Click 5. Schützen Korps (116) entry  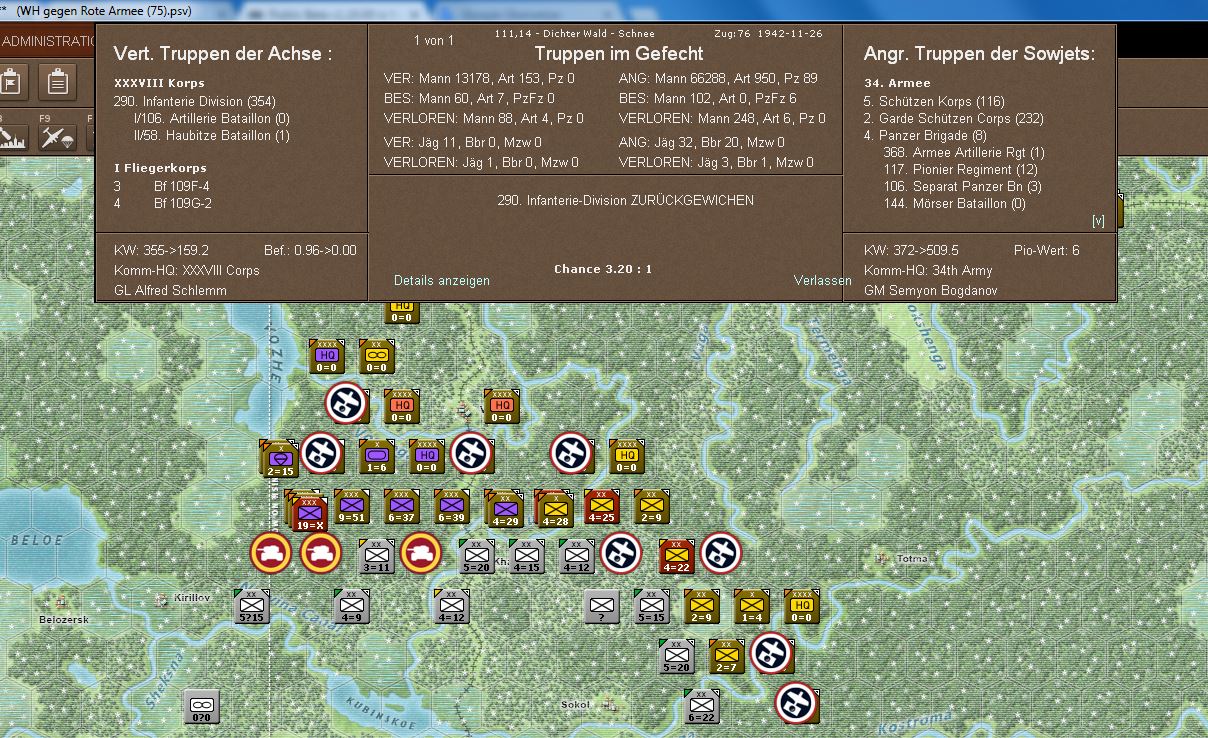point(934,101)
